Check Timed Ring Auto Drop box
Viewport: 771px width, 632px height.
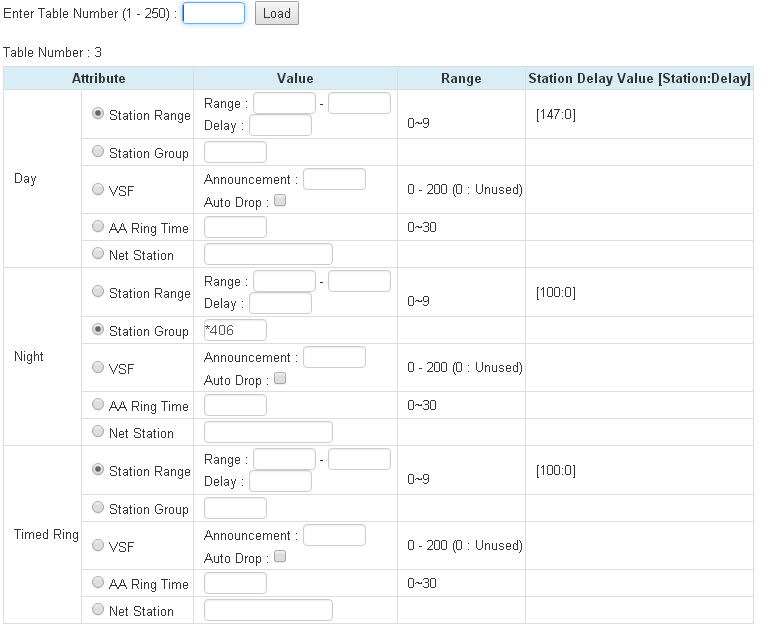(280, 557)
